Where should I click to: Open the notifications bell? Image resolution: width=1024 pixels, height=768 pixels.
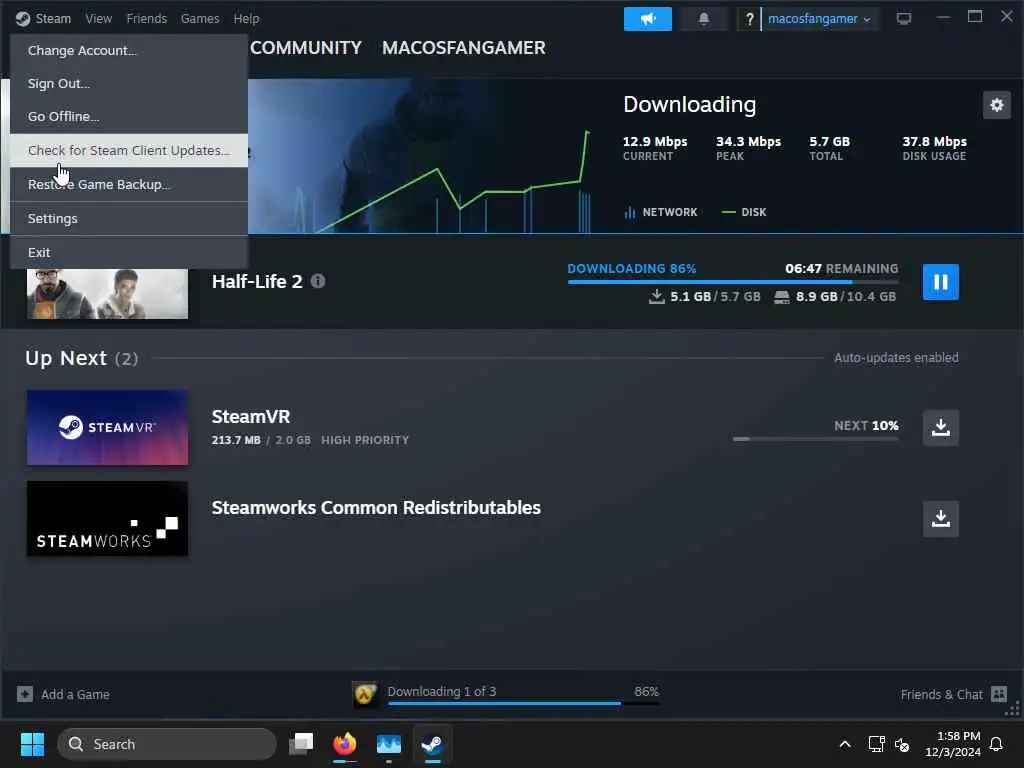click(x=703, y=19)
